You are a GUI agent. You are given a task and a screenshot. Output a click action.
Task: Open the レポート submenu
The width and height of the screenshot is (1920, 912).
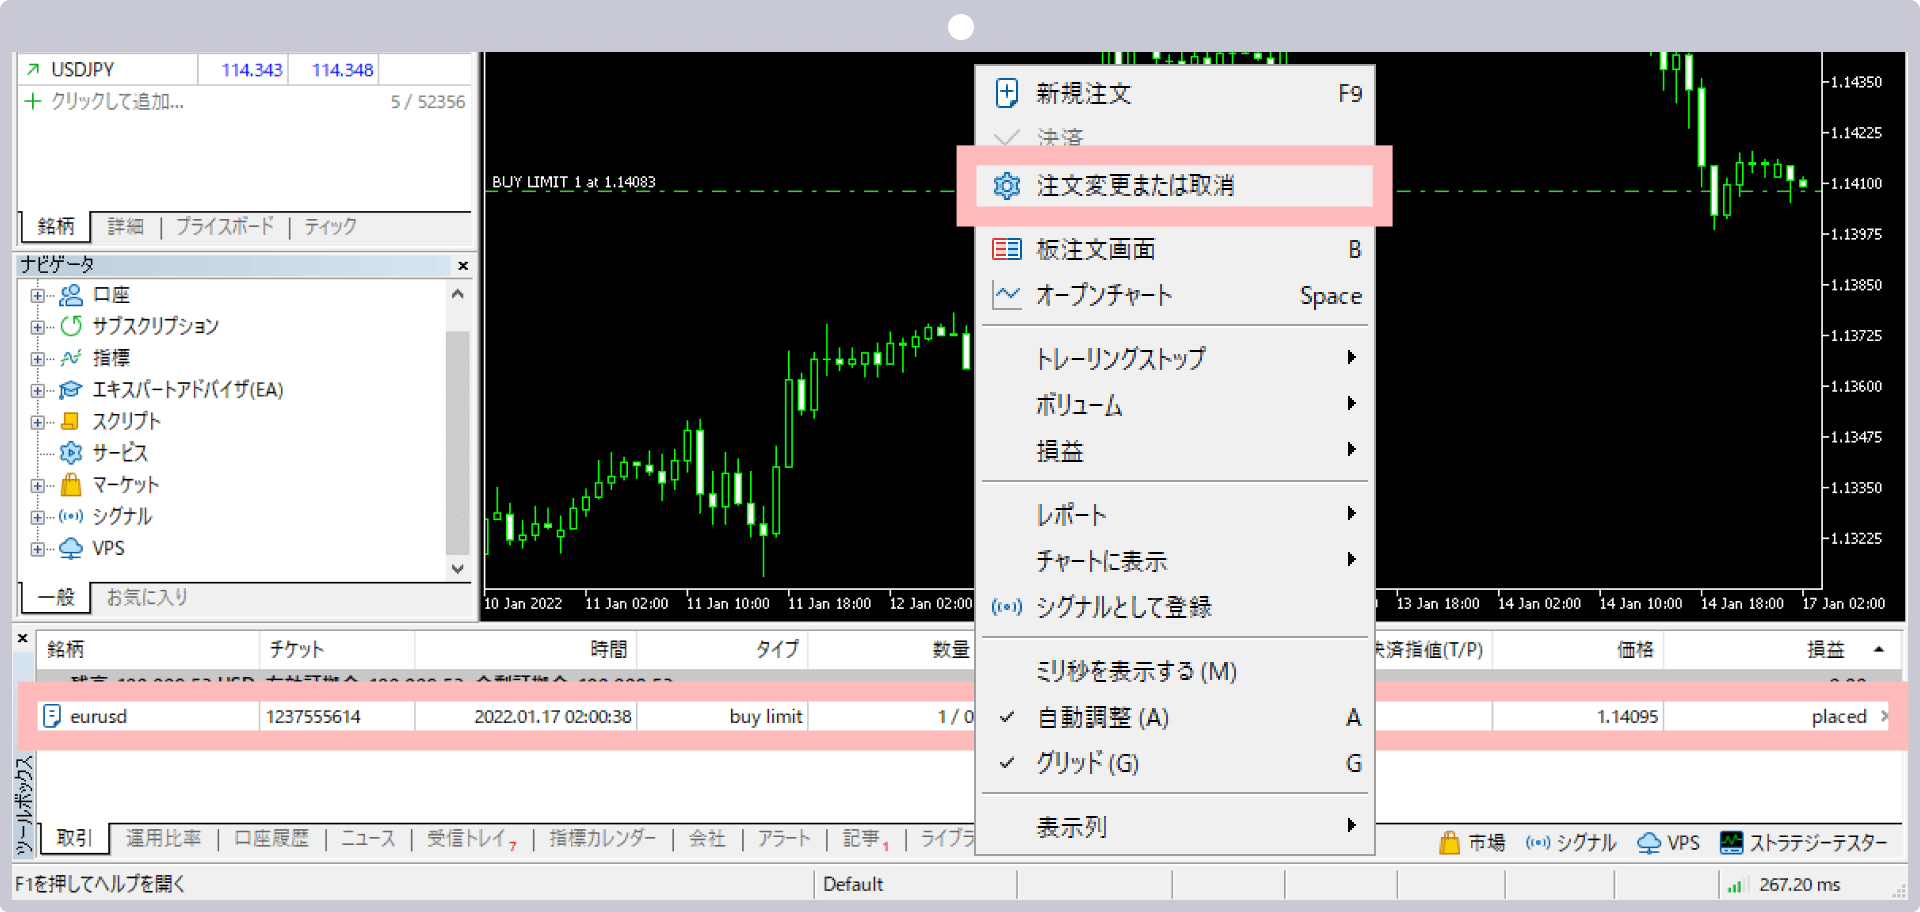(x=1175, y=514)
